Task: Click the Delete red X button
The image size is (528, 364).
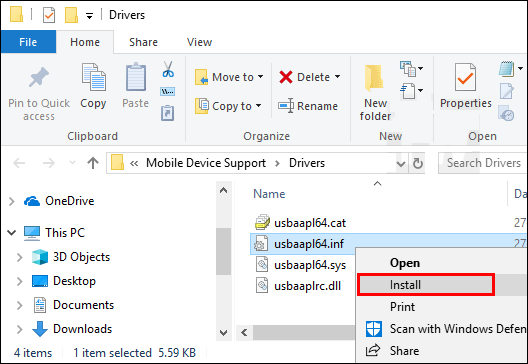Action: pyautogui.click(x=304, y=77)
